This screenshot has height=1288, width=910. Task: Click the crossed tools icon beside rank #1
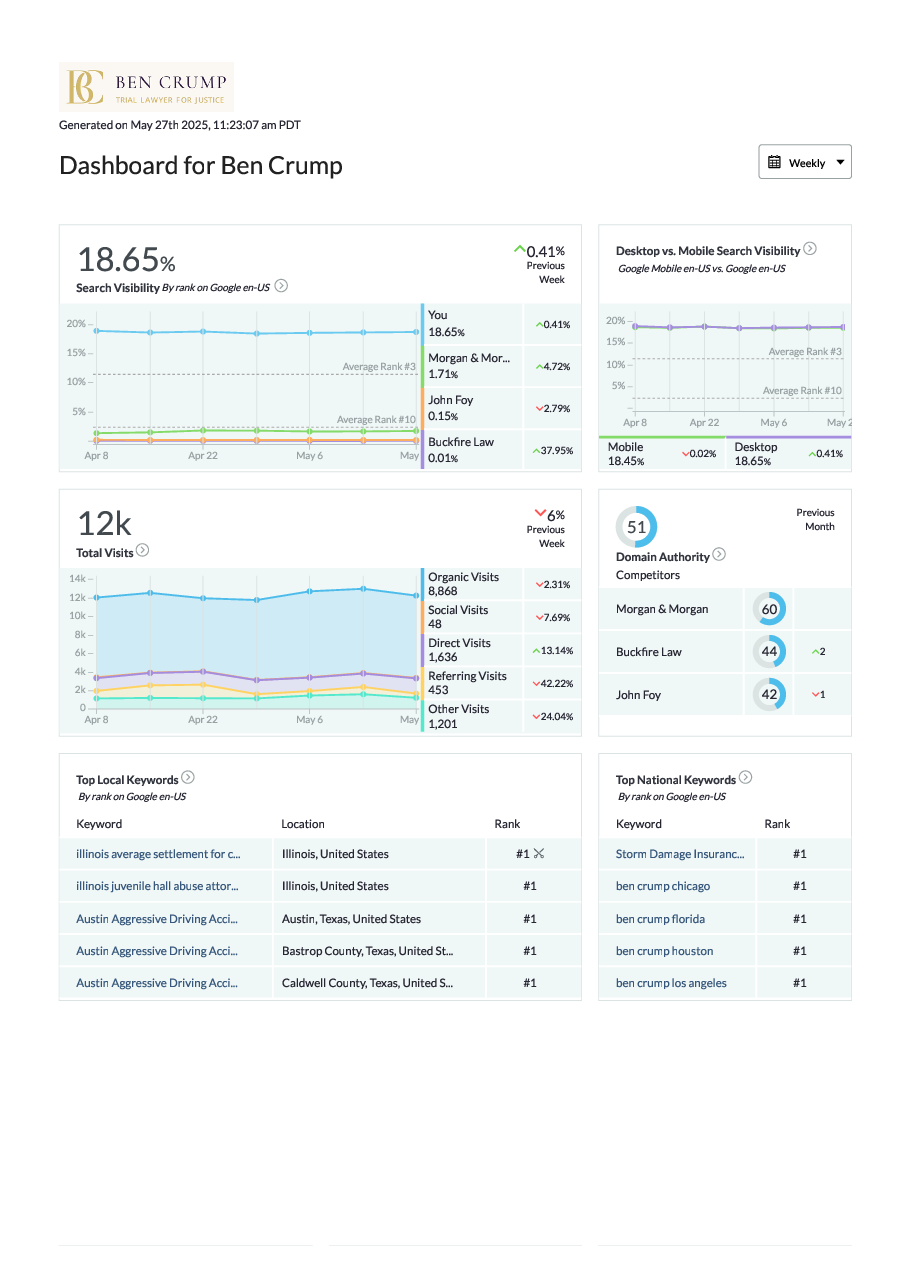pos(539,854)
